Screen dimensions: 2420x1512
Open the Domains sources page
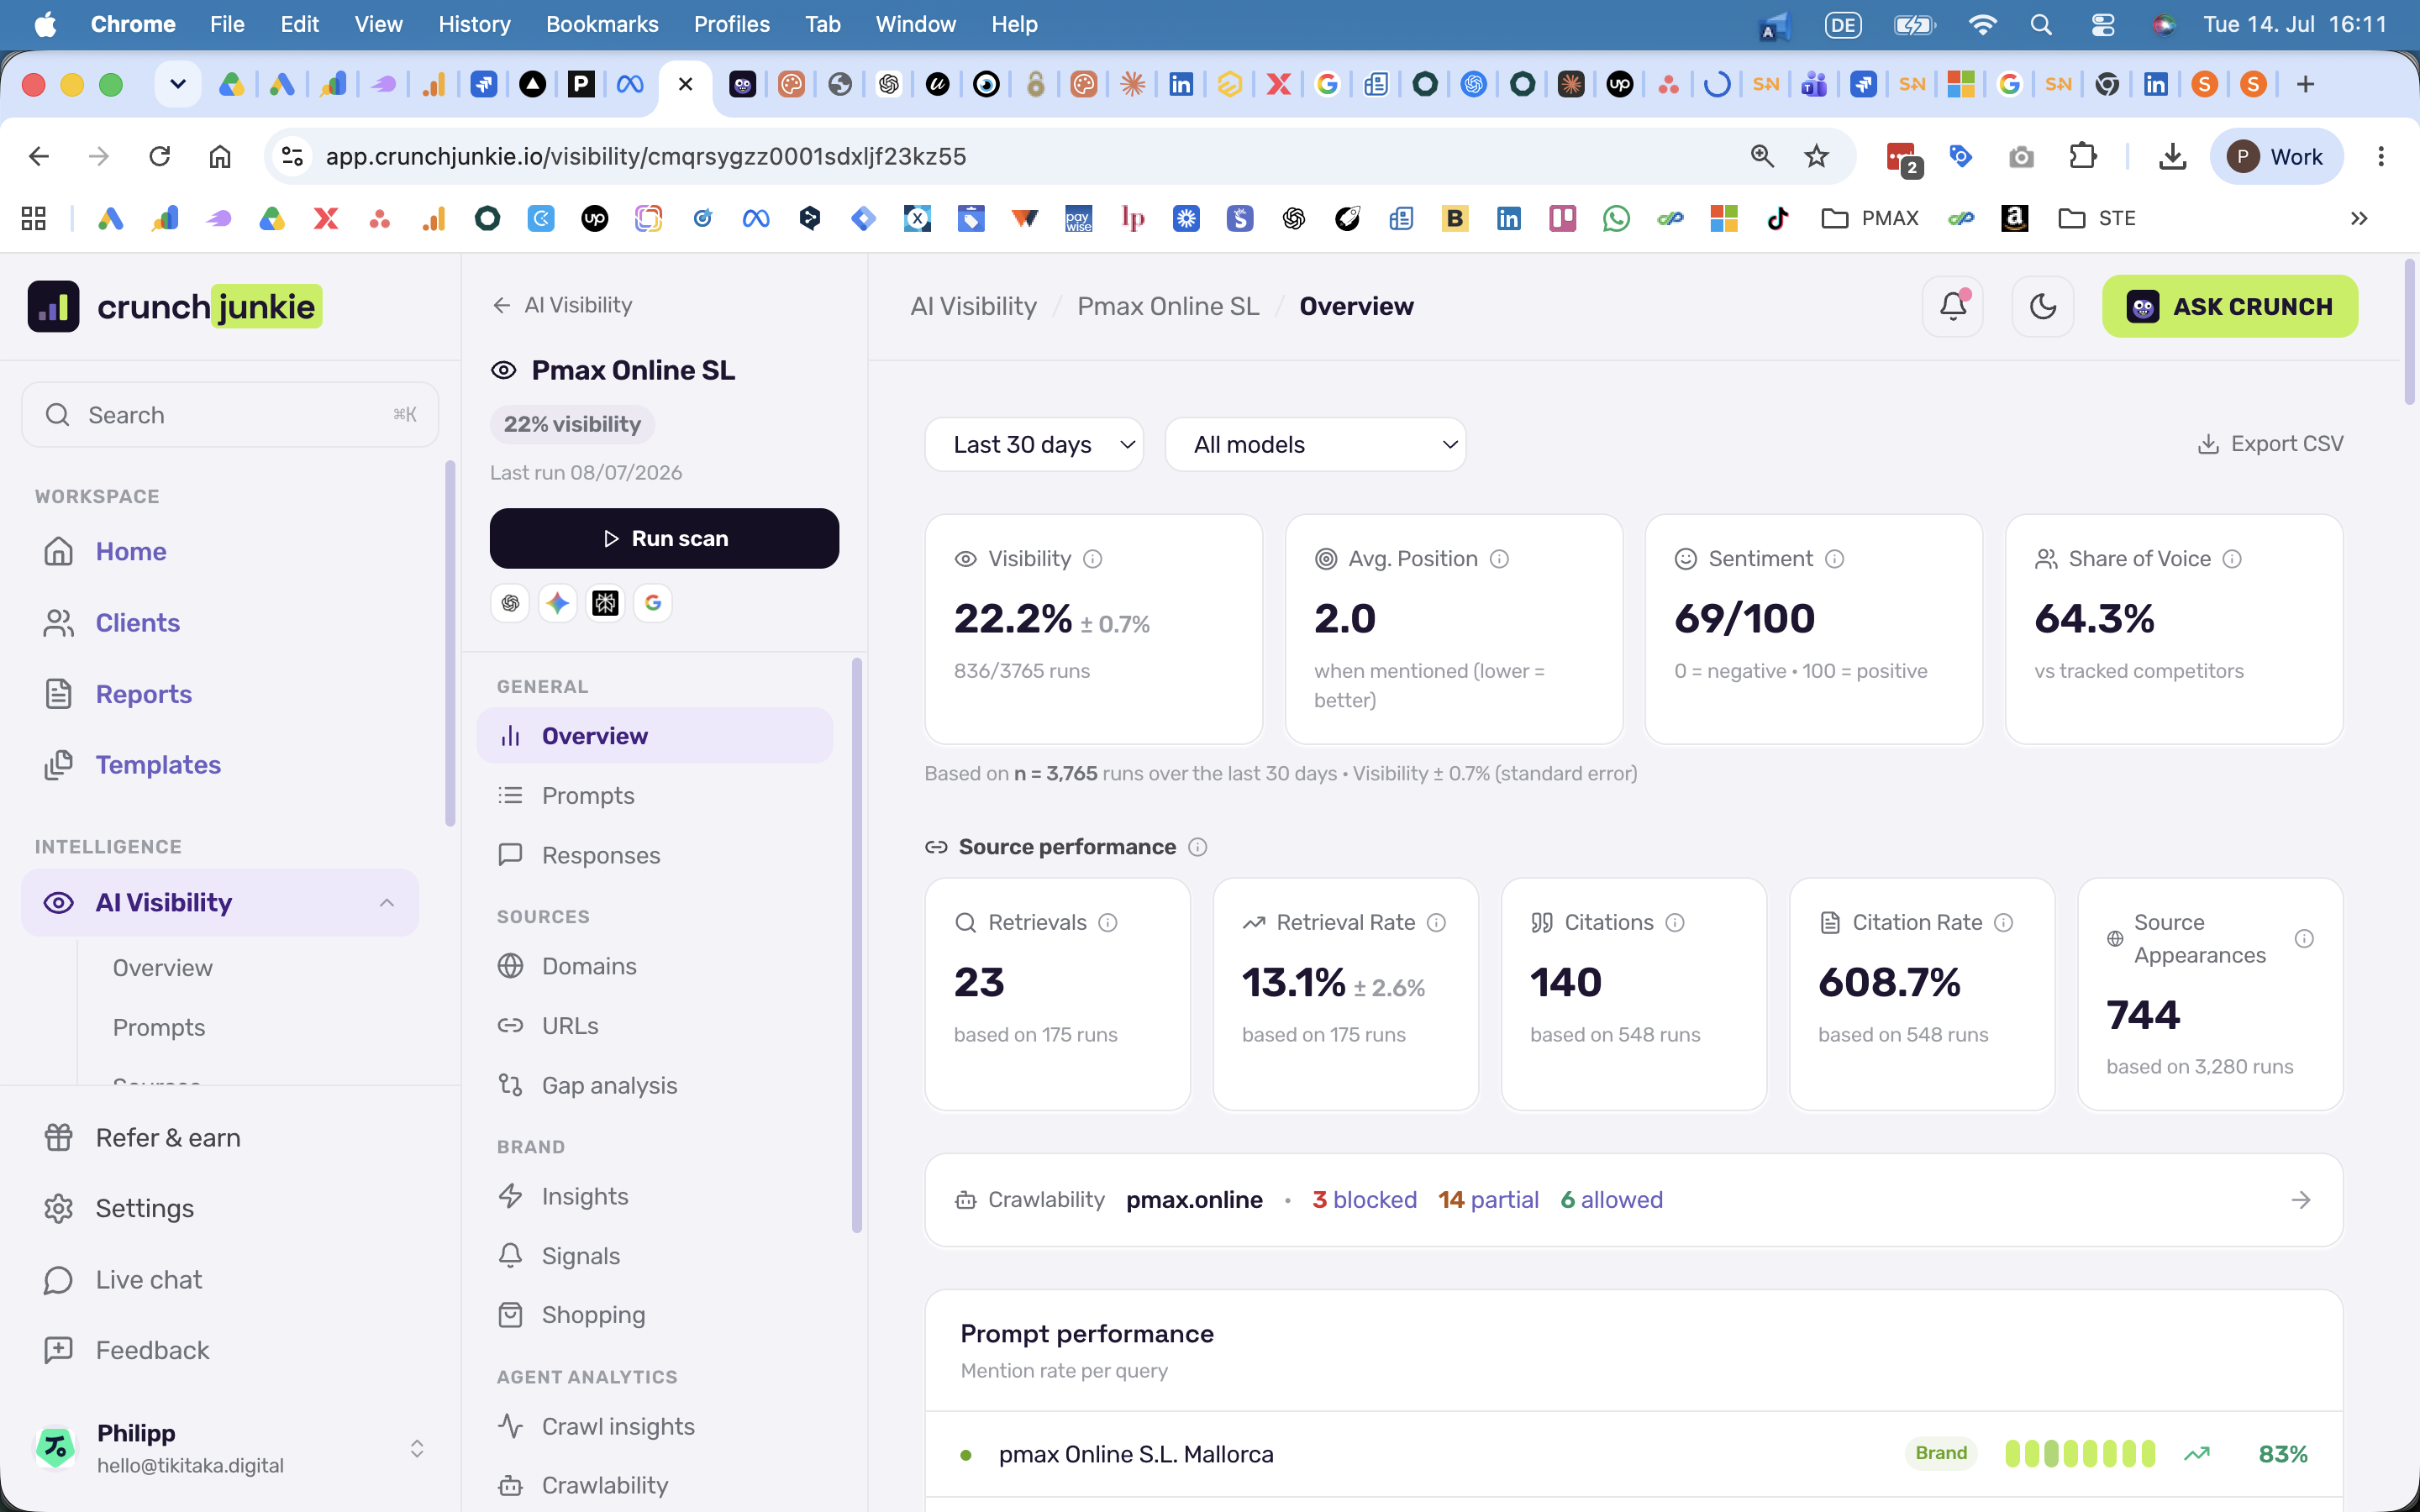point(655,966)
